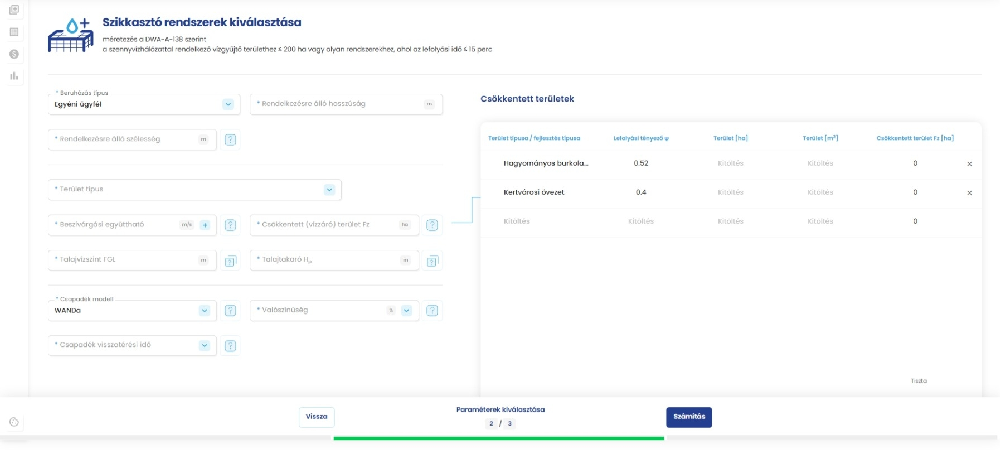1000x464 pixels.
Task: Open help for Rendelkezésre álló szélesség
Action: pos(230,140)
